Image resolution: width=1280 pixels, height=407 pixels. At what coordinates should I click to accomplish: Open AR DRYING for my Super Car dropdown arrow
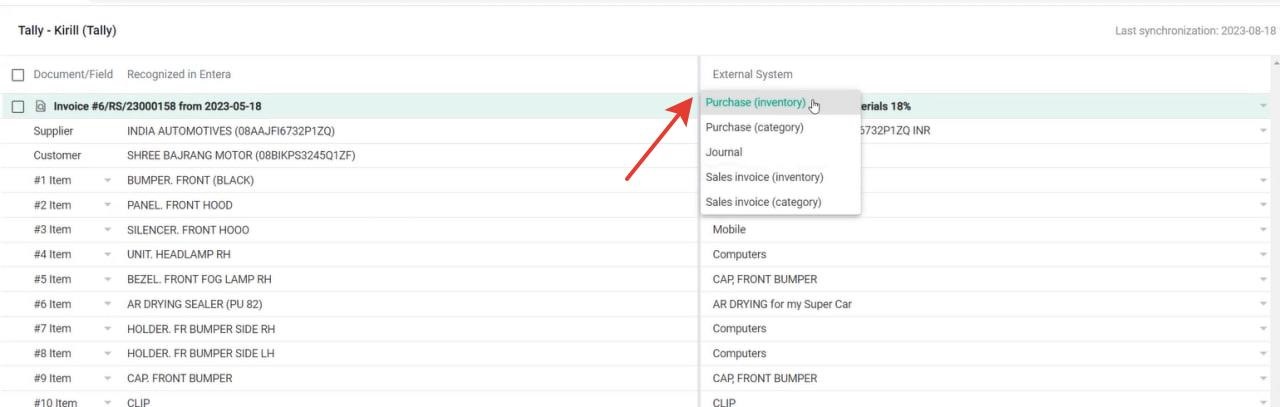click(x=1264, y=304)
